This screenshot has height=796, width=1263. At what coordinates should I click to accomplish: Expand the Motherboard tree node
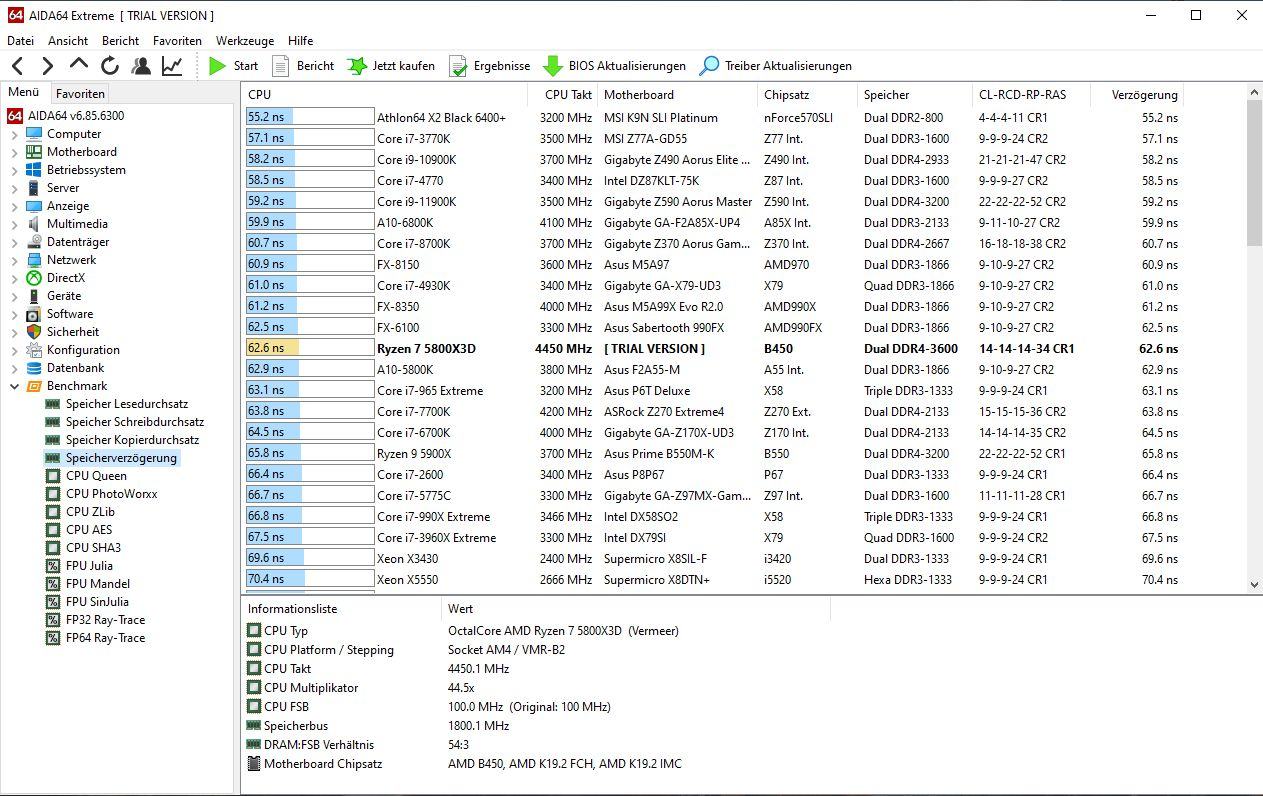pos(14,152)
